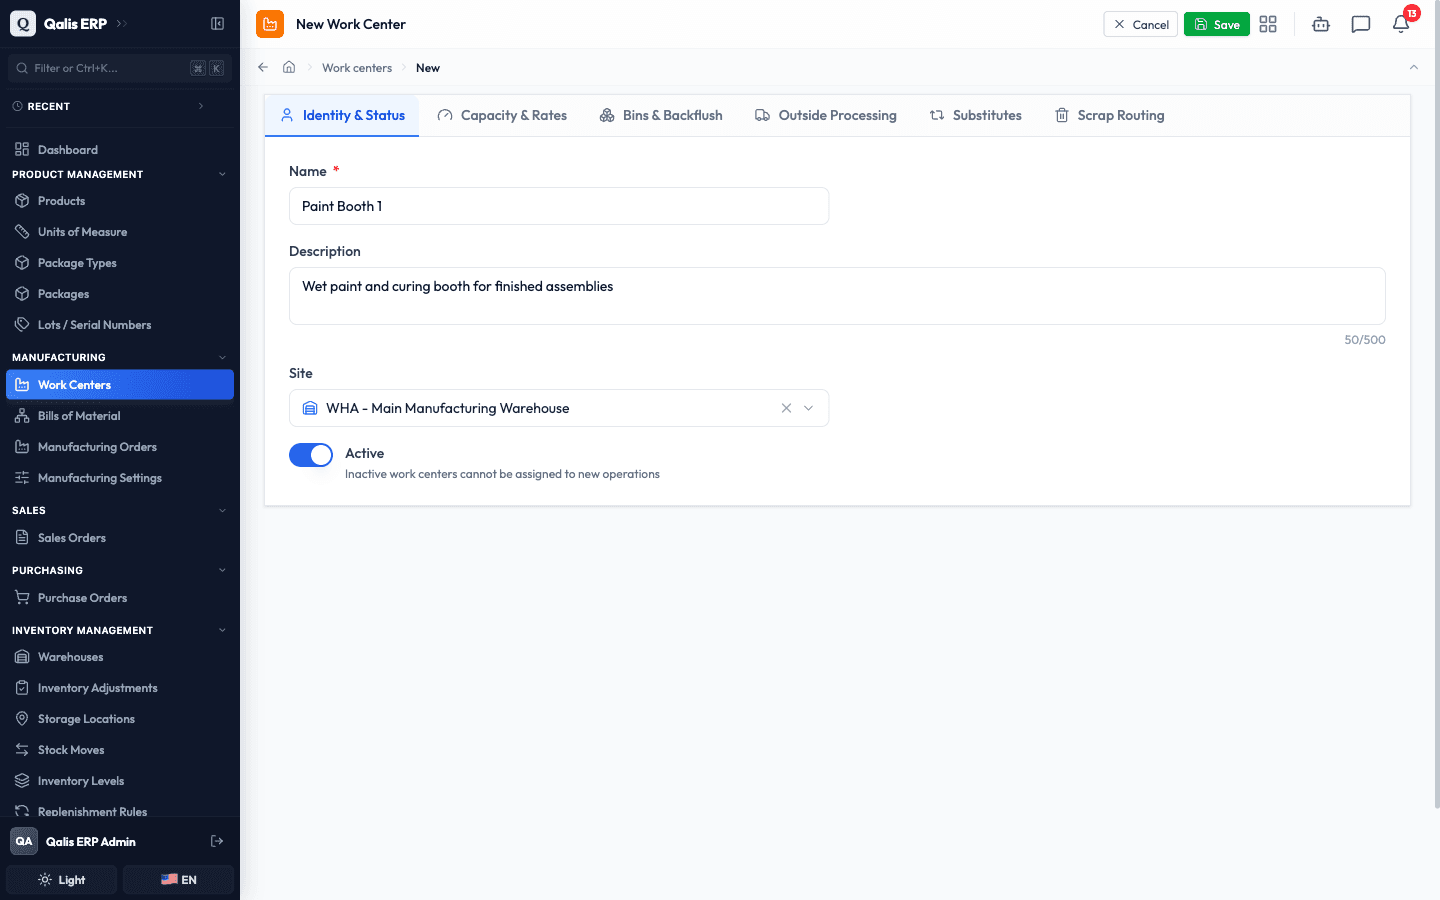The image size is (1440, 900).
Task: Collapse Sales section
Action: click(x=222, y=510)
